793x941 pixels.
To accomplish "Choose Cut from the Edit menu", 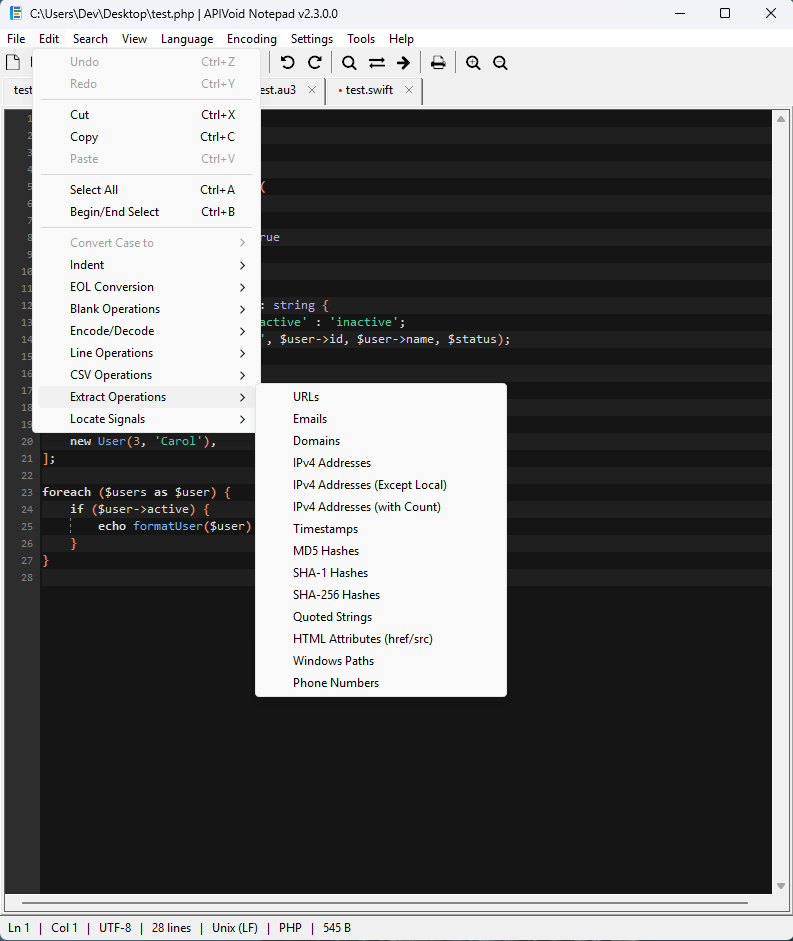I will 146,115.
